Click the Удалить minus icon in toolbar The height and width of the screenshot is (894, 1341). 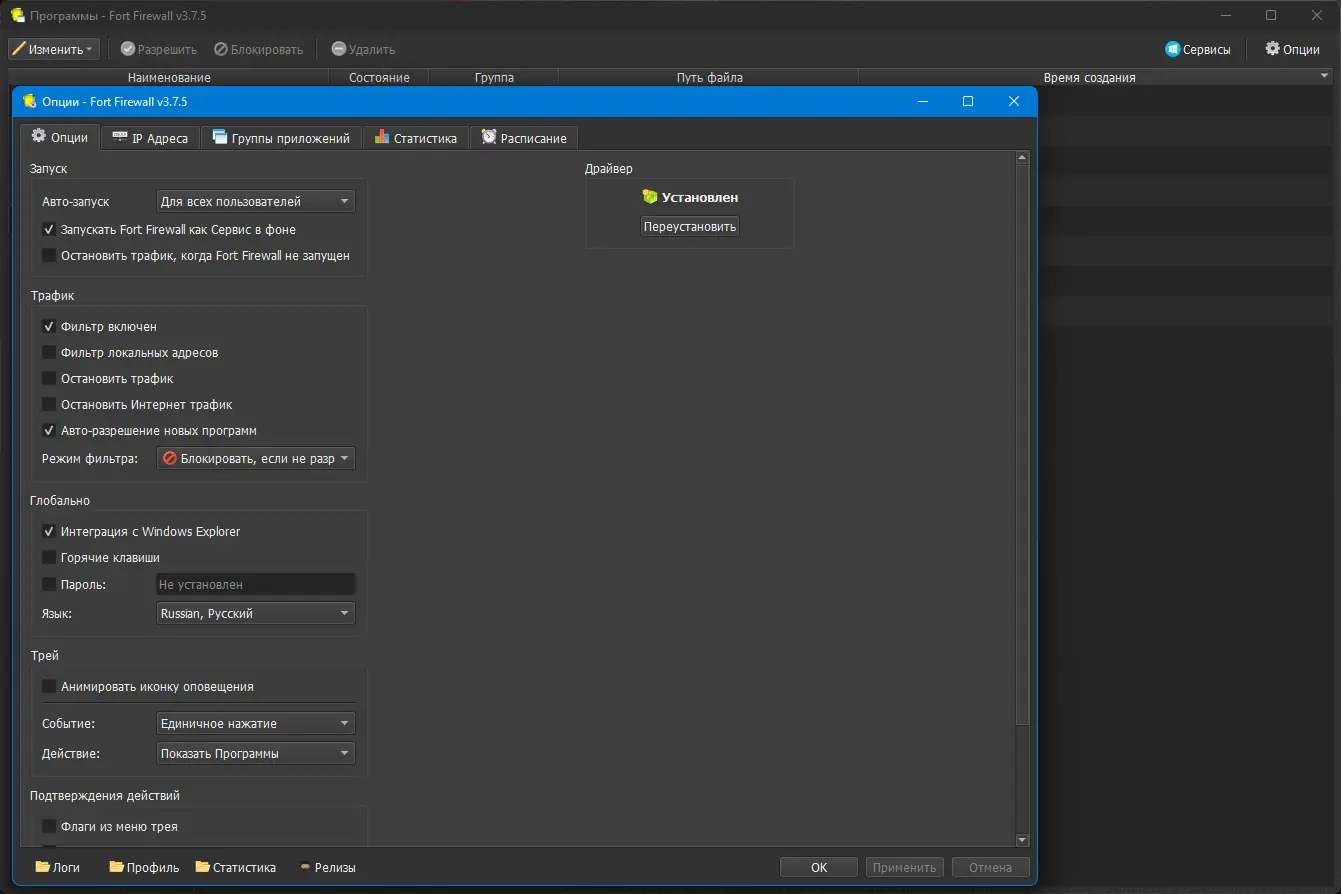tap(339, 49)
